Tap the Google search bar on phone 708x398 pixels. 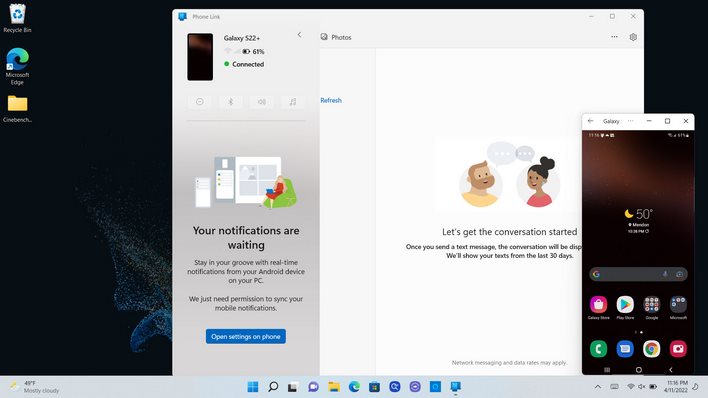(638, 274)
